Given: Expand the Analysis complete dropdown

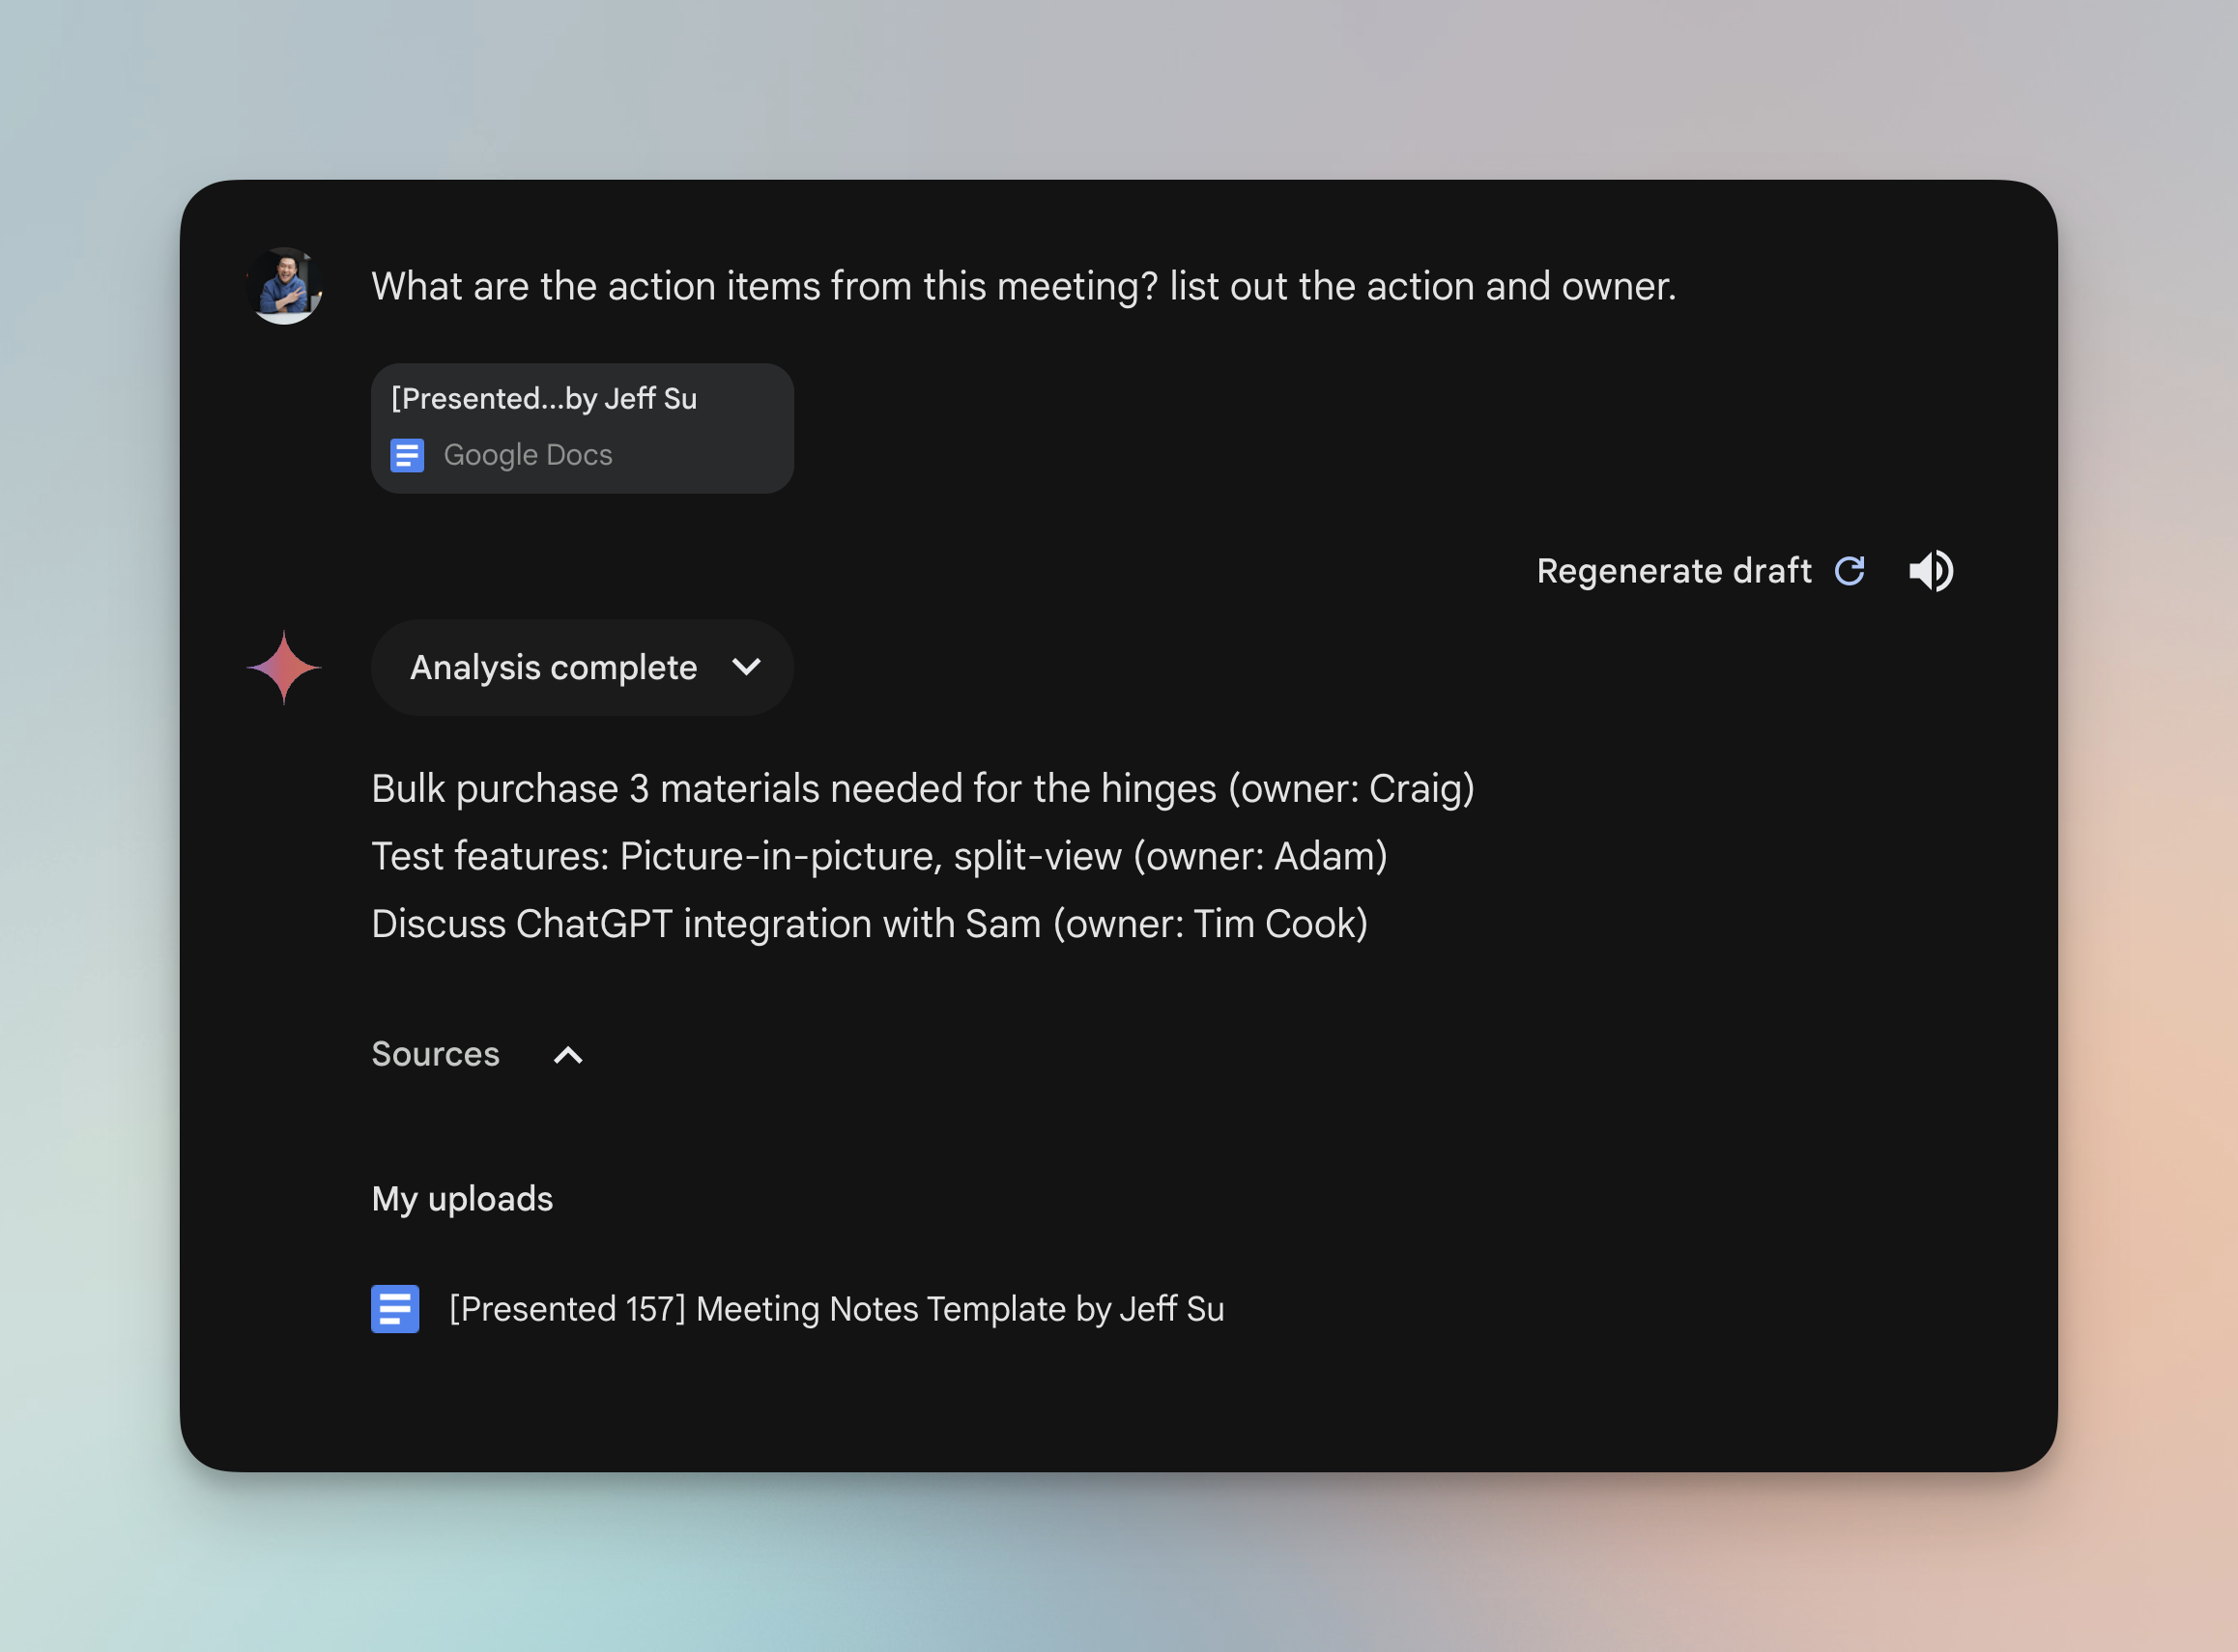Looking at the screenshot, I should tap(582, 667).
